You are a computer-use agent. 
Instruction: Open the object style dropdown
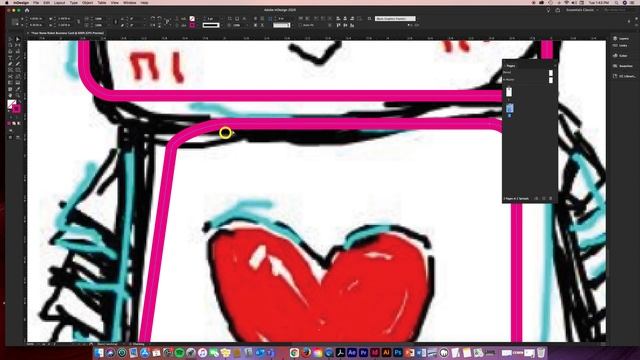tap(395, 19)
